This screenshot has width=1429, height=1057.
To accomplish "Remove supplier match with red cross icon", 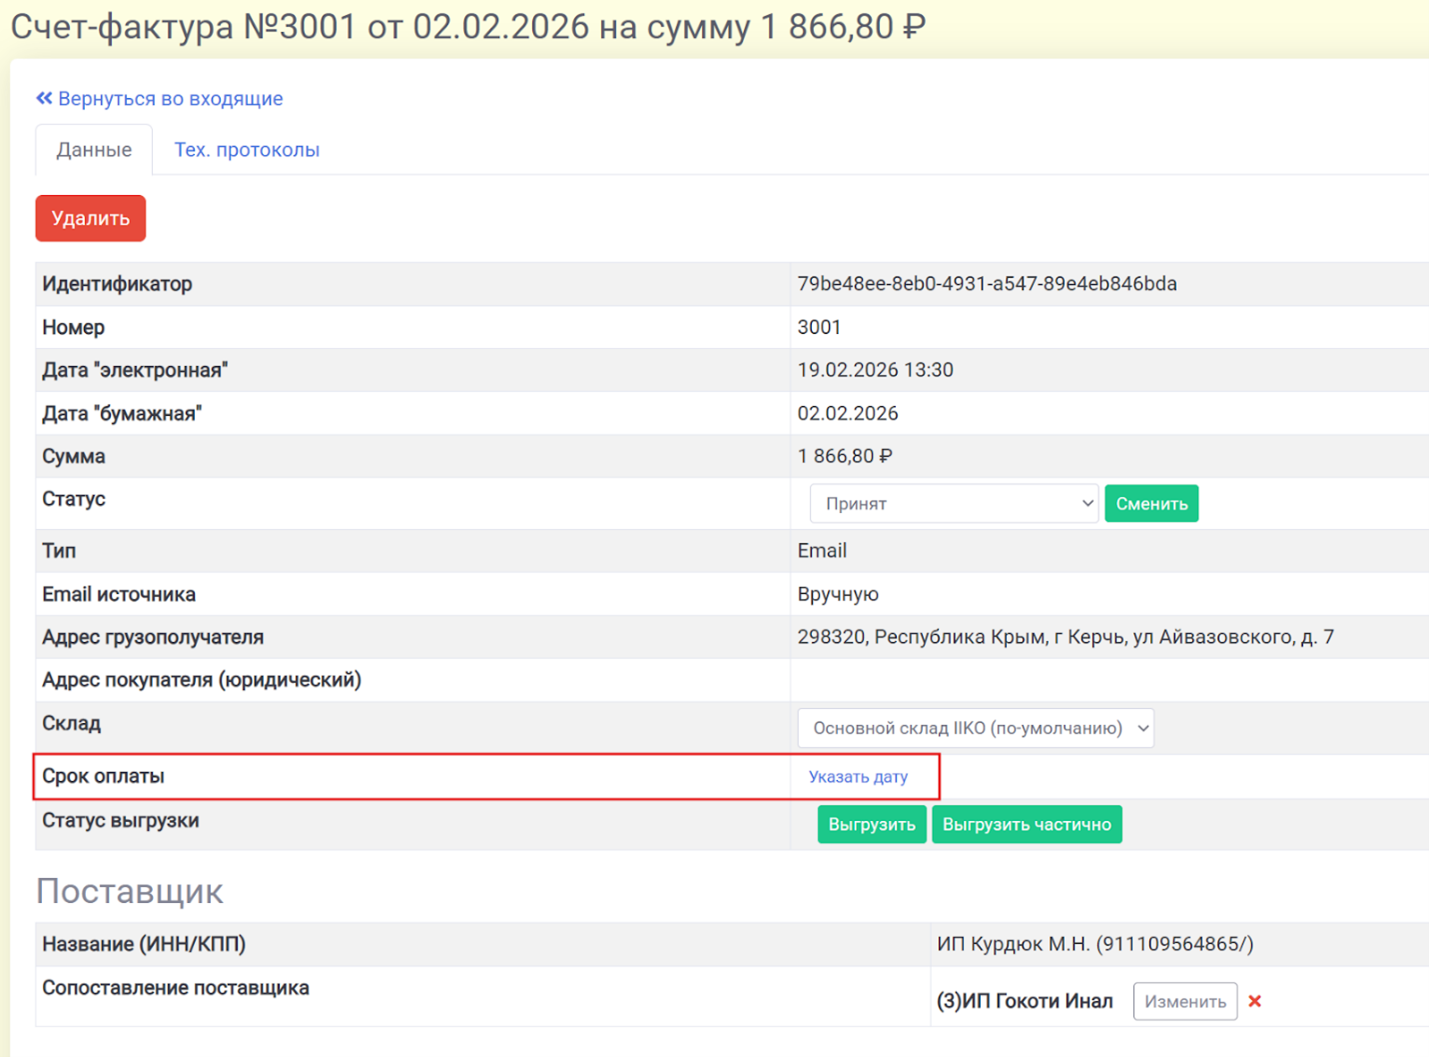I will pos(1254,1001).
